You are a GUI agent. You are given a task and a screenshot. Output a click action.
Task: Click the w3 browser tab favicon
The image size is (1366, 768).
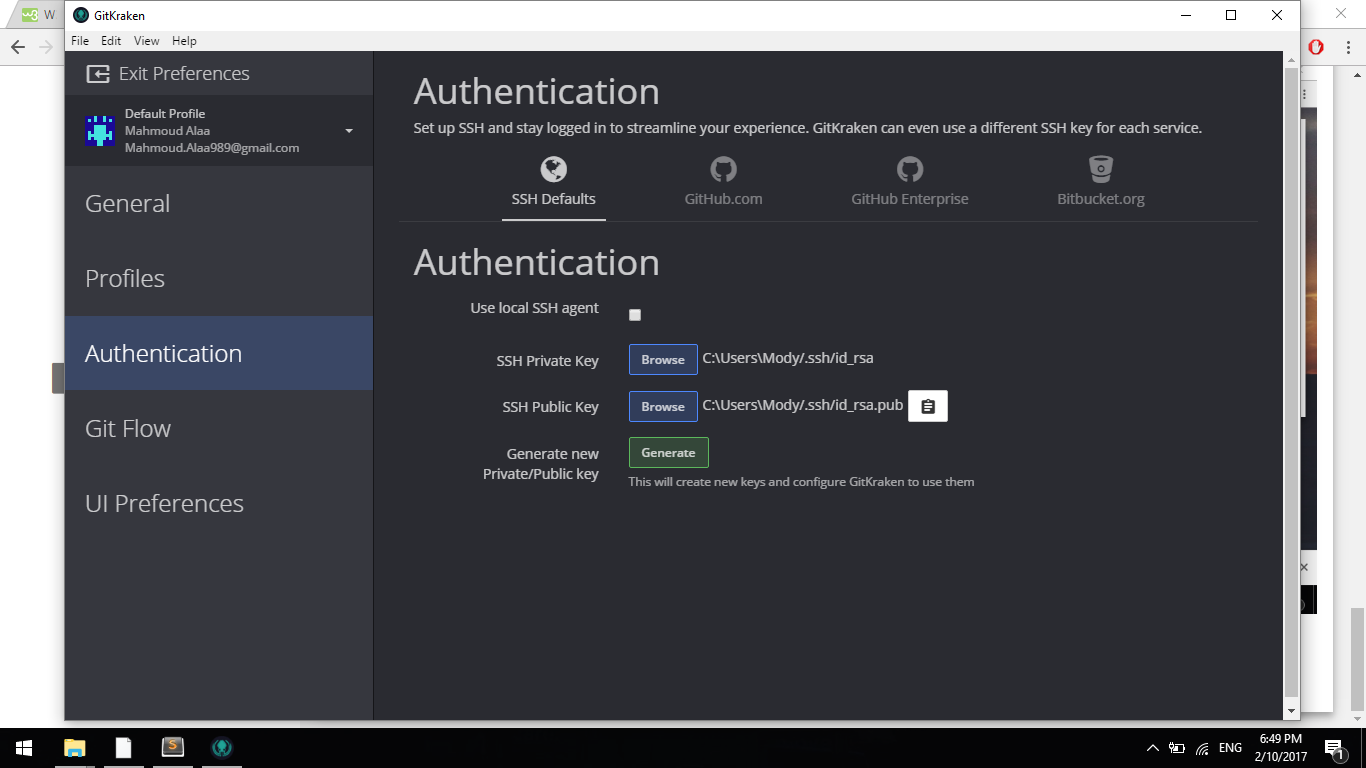(30, 15)
